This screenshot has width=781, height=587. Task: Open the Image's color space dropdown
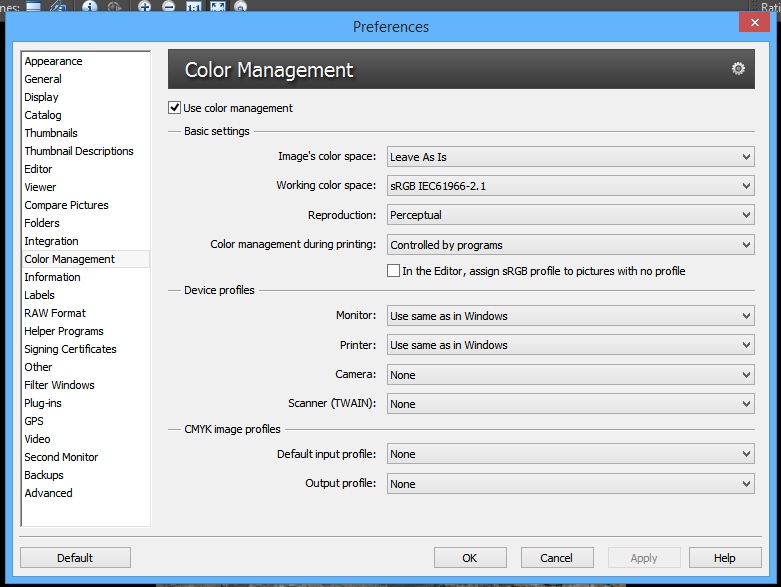pyautogui.click(x=570, y=157)
